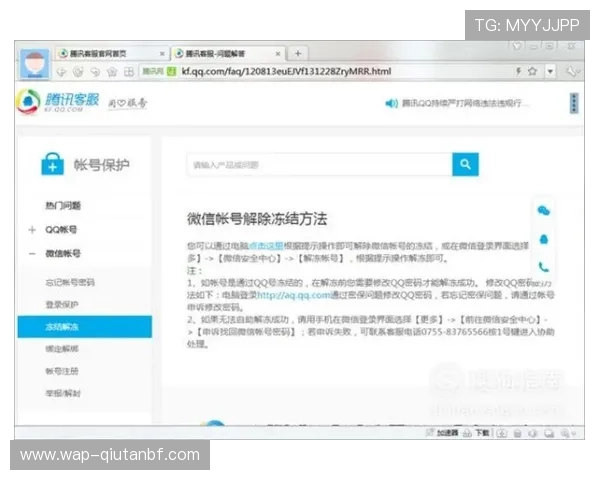The height and width of the screenshot is (480, 600).
Task: Click 下载 in the status bar
Action: 482,433
